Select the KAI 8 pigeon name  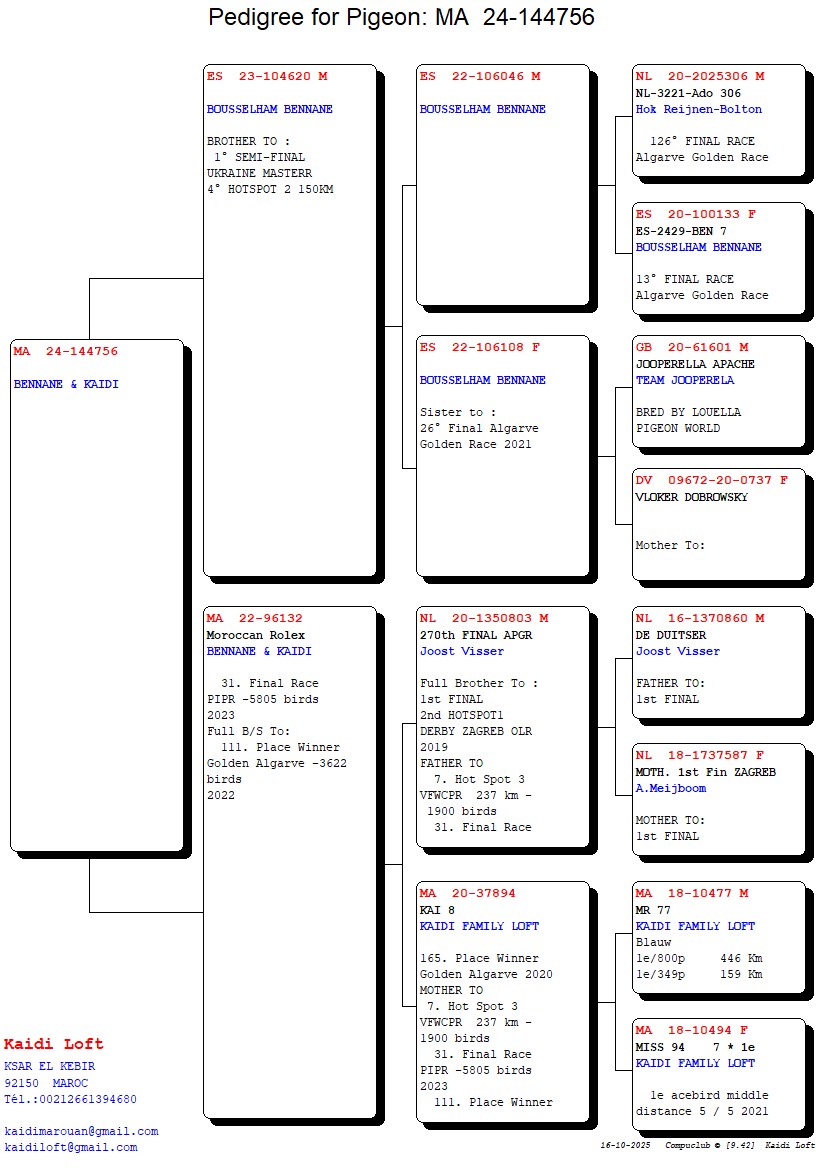tap(437, 910)
